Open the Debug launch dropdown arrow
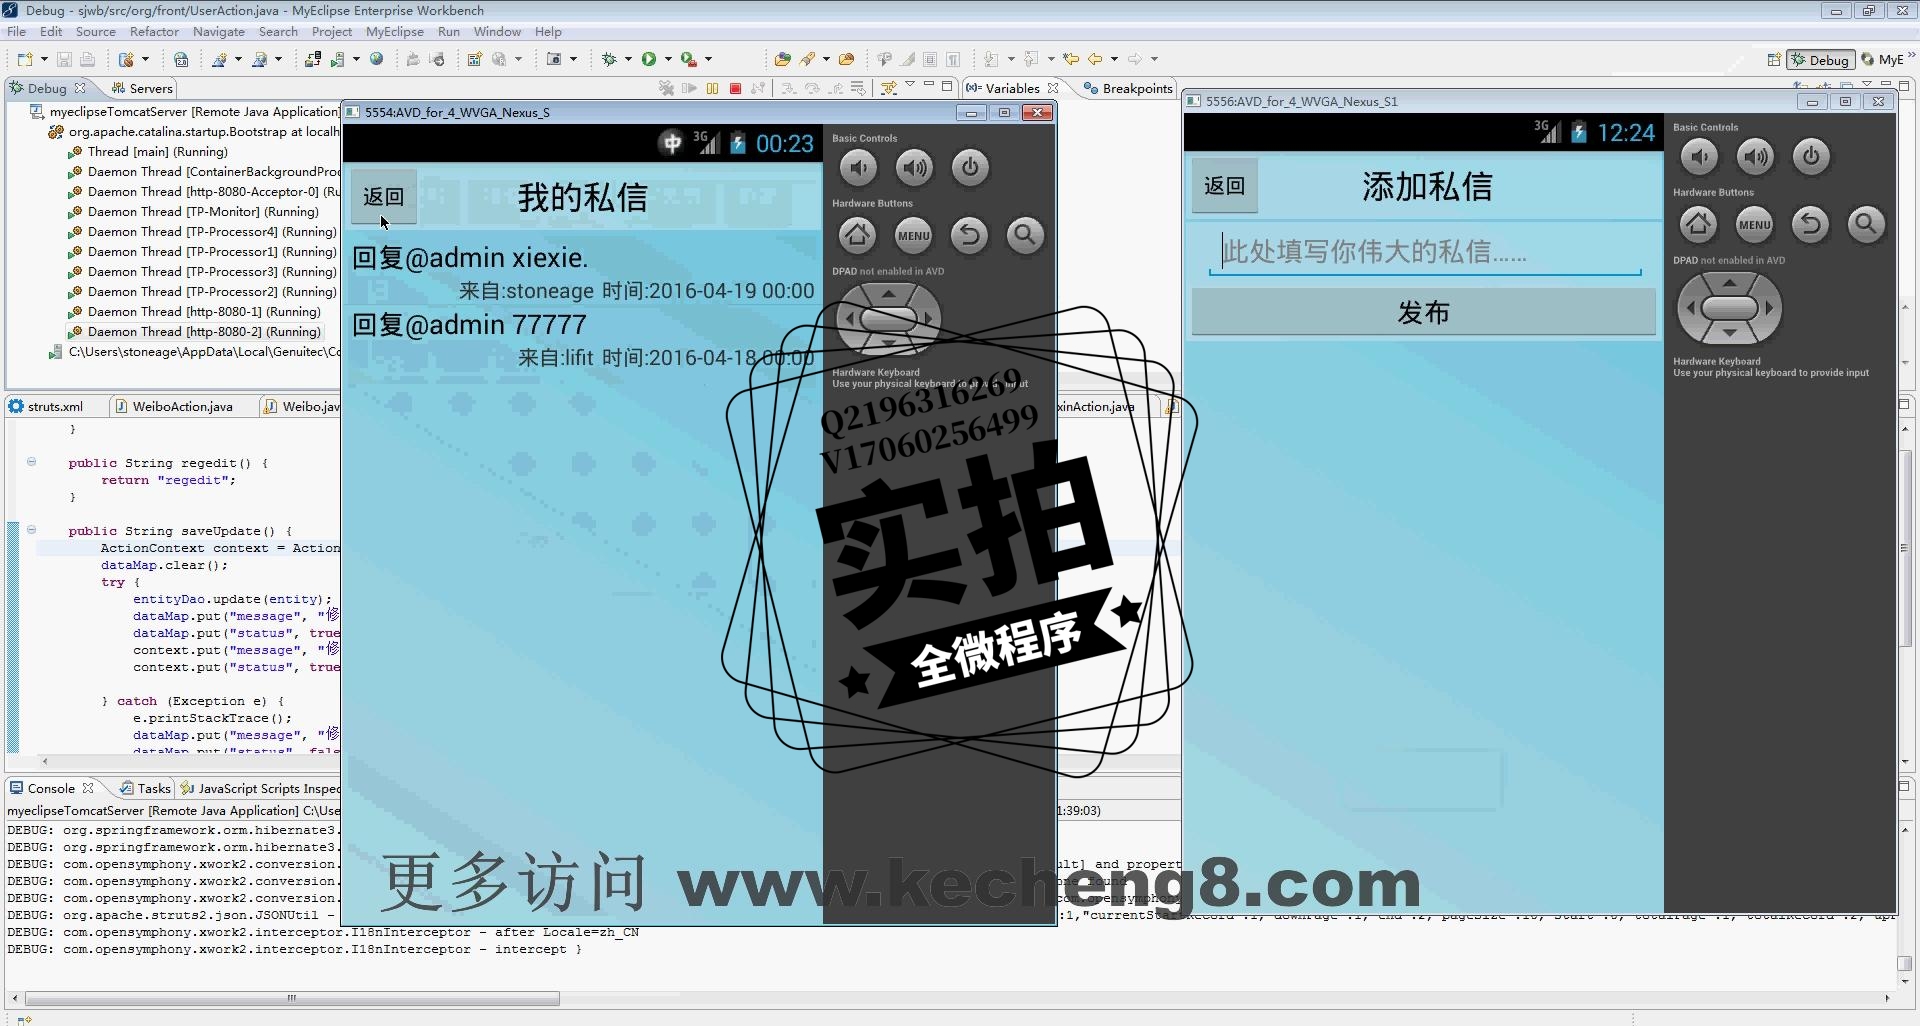 click(628, 59)
